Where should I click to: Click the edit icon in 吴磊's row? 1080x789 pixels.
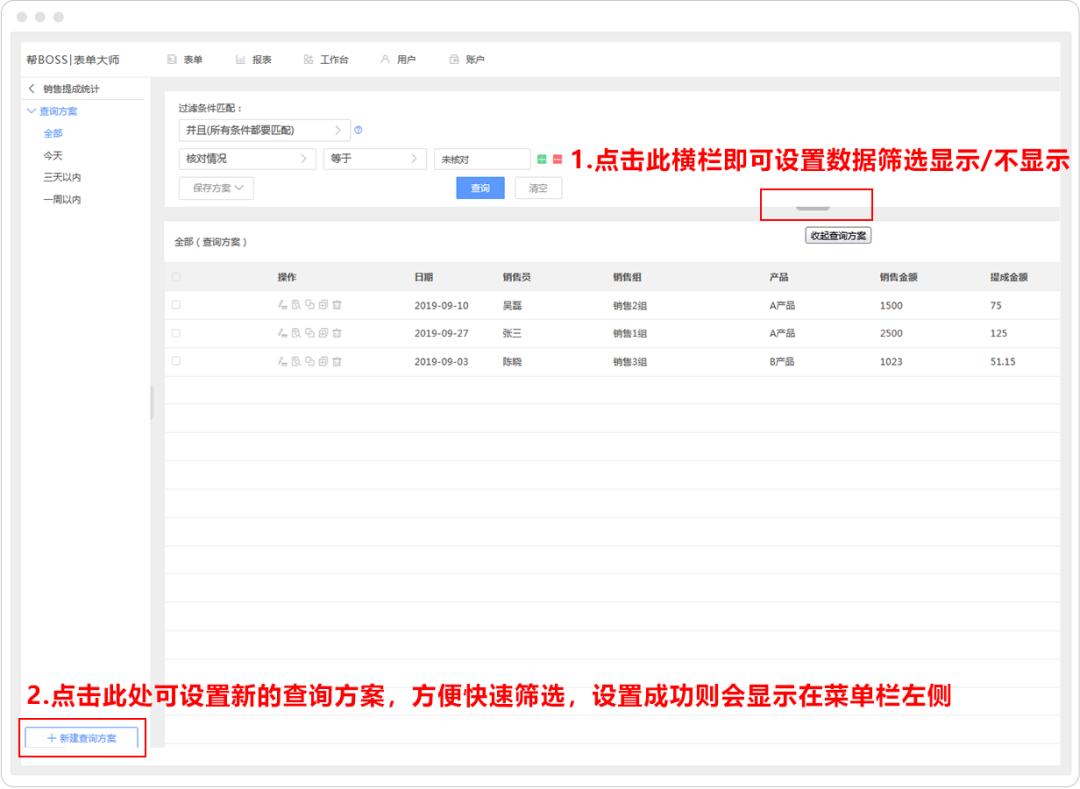click(283, 305)
